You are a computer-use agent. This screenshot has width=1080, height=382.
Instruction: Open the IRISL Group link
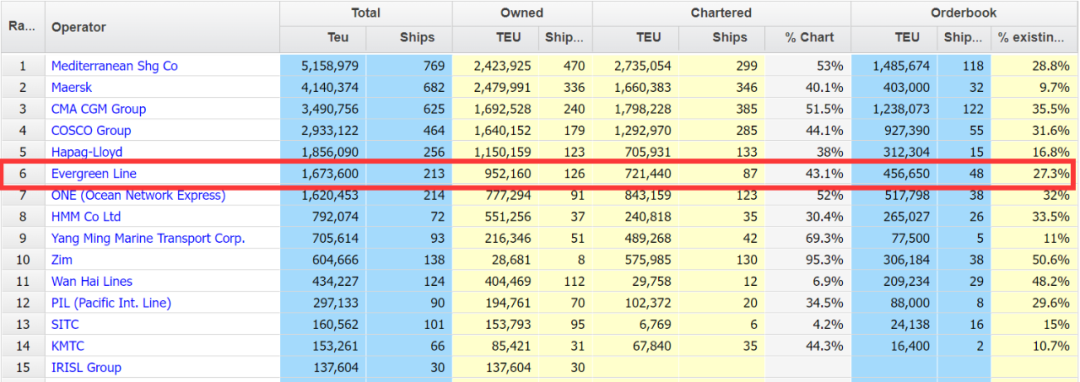[x=86, y=368]
